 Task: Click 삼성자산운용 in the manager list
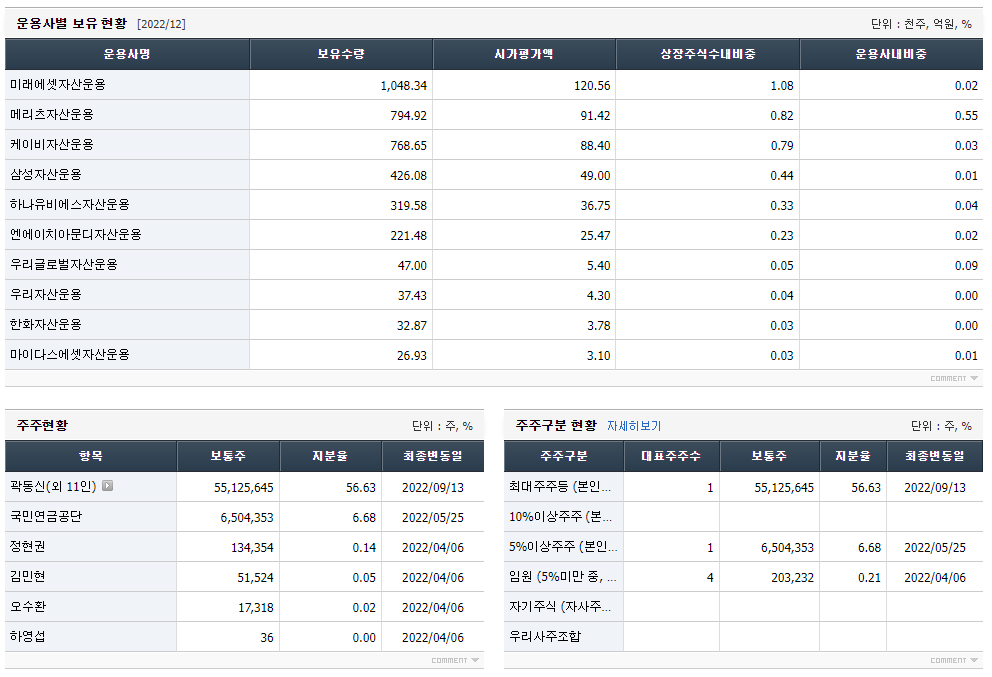pos(46,175)
